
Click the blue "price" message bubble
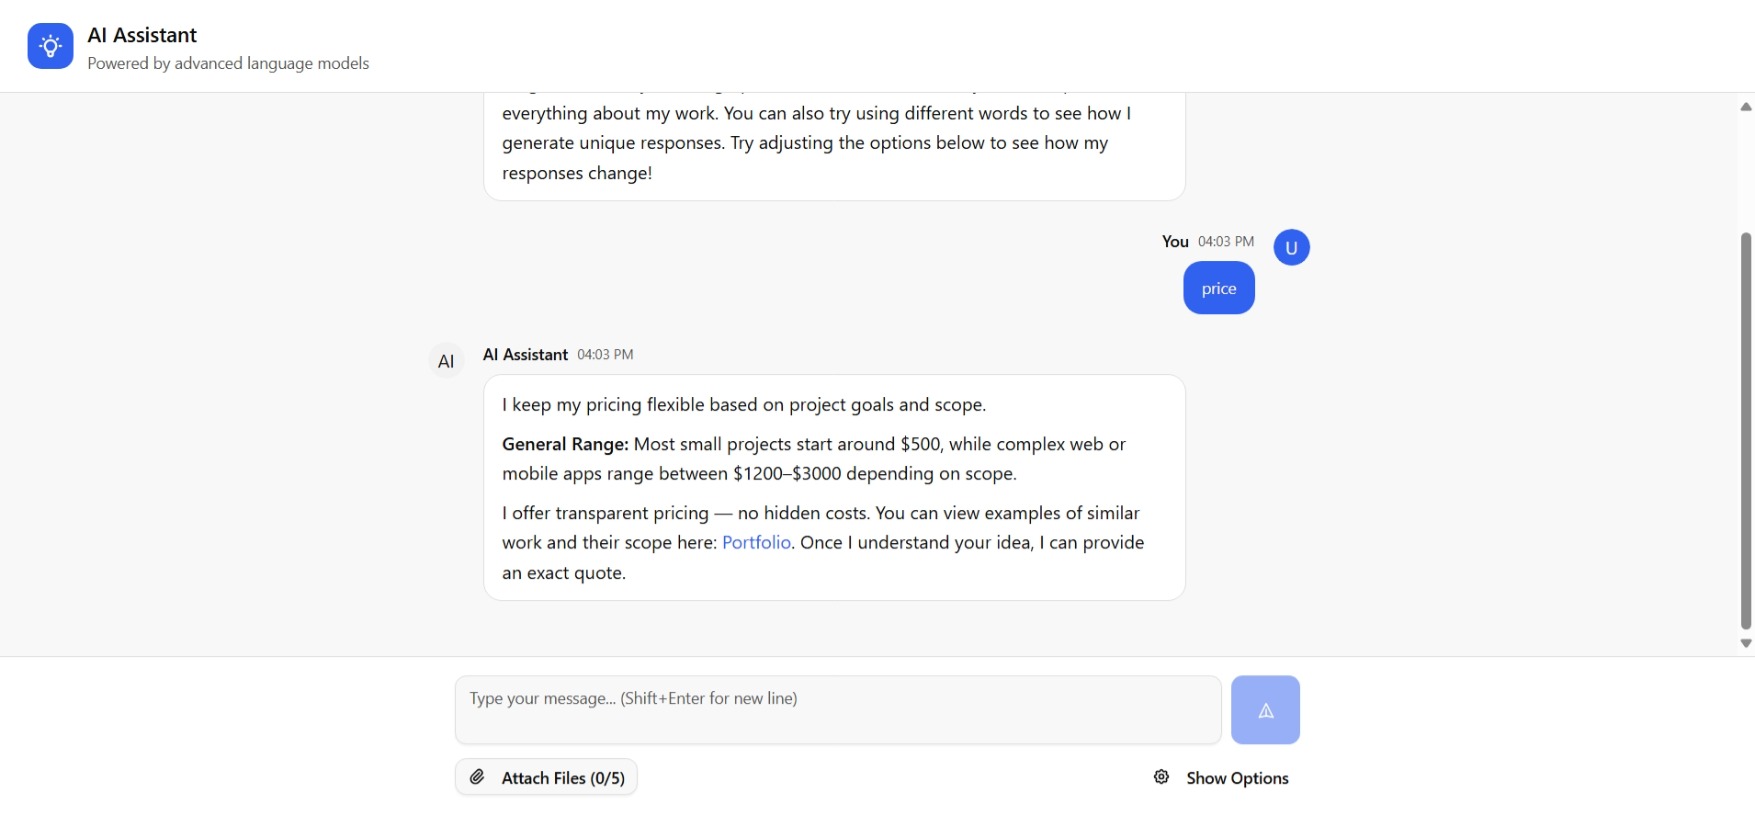[x=1218, y=288]
